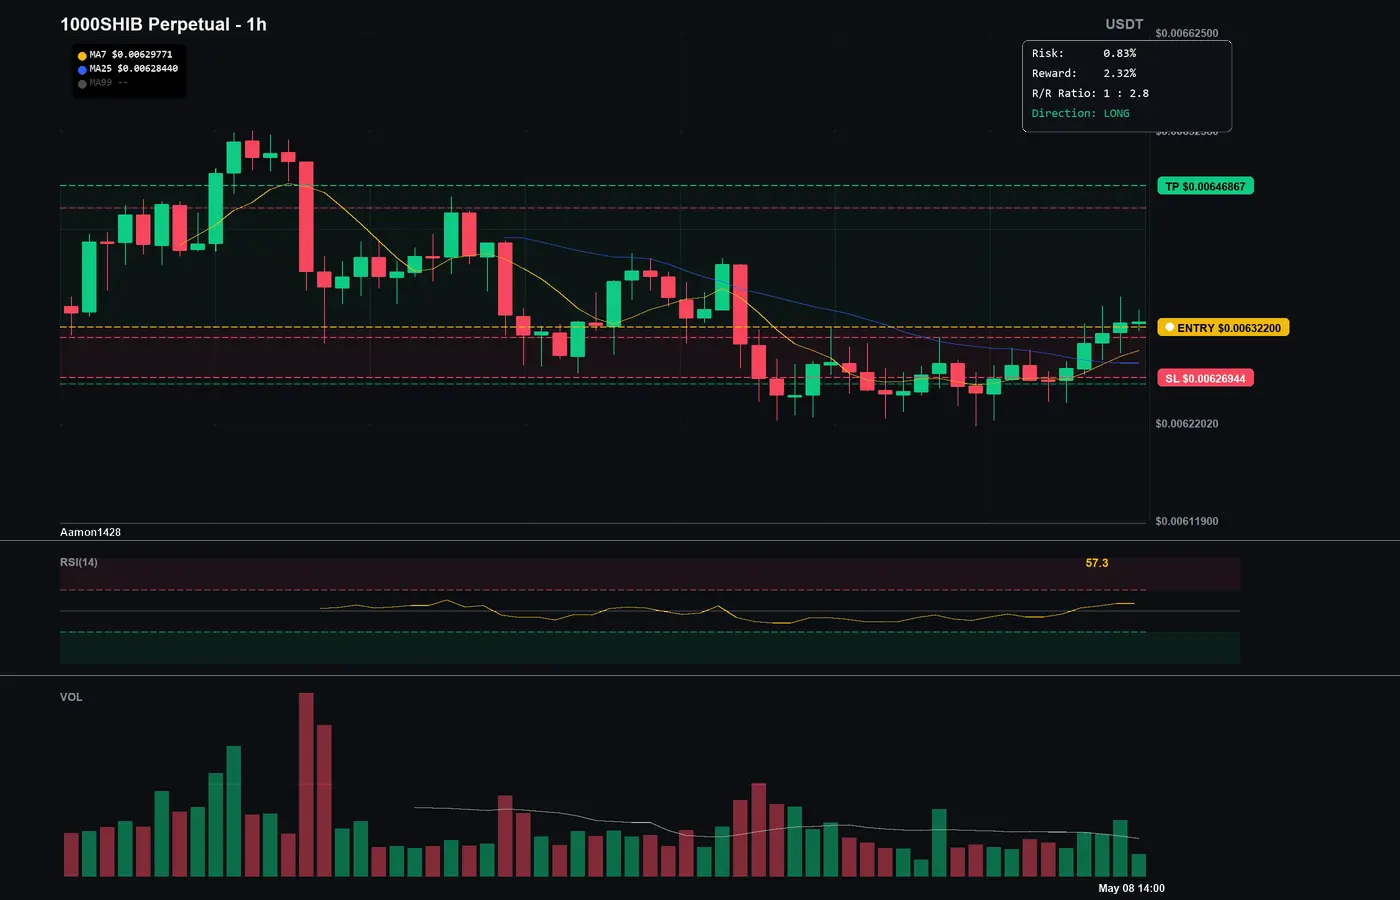Click the MA99 -- legend entry
The height and width of the screenshot is (900, 1400).
(108, 83)
